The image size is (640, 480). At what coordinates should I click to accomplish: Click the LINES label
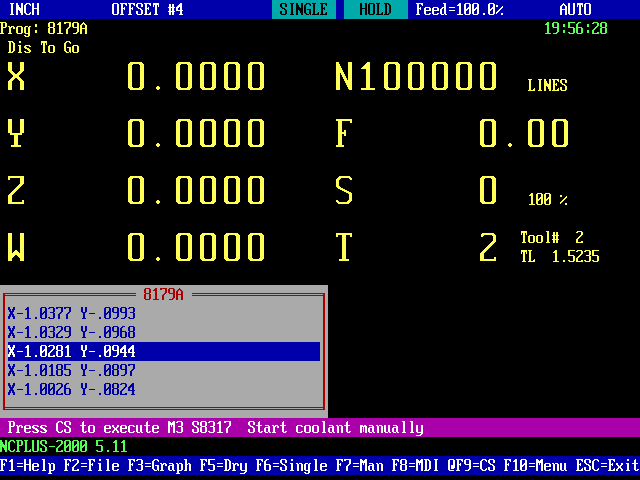pos(548,86)
